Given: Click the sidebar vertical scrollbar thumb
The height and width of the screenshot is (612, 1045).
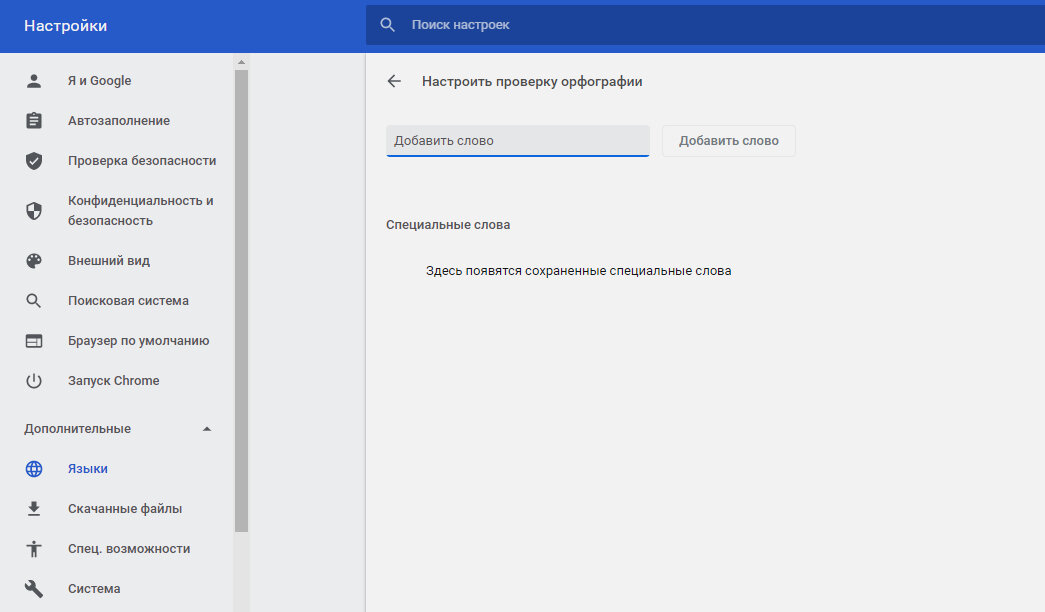Looking at the screenshot, I should 241,301.
